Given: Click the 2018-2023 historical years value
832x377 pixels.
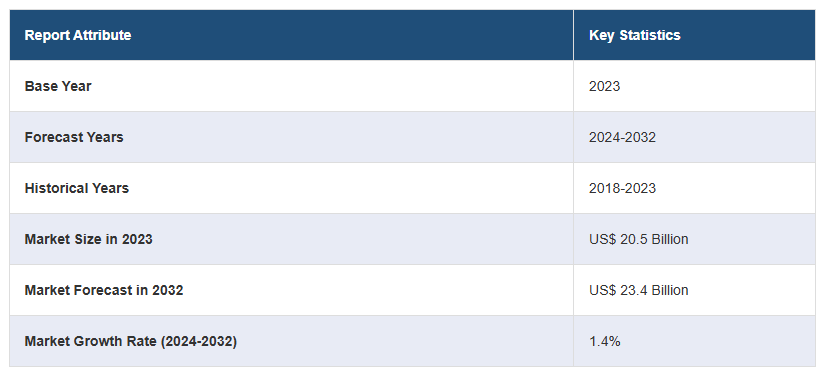Looking at the screenshot, I should point(622,188).
